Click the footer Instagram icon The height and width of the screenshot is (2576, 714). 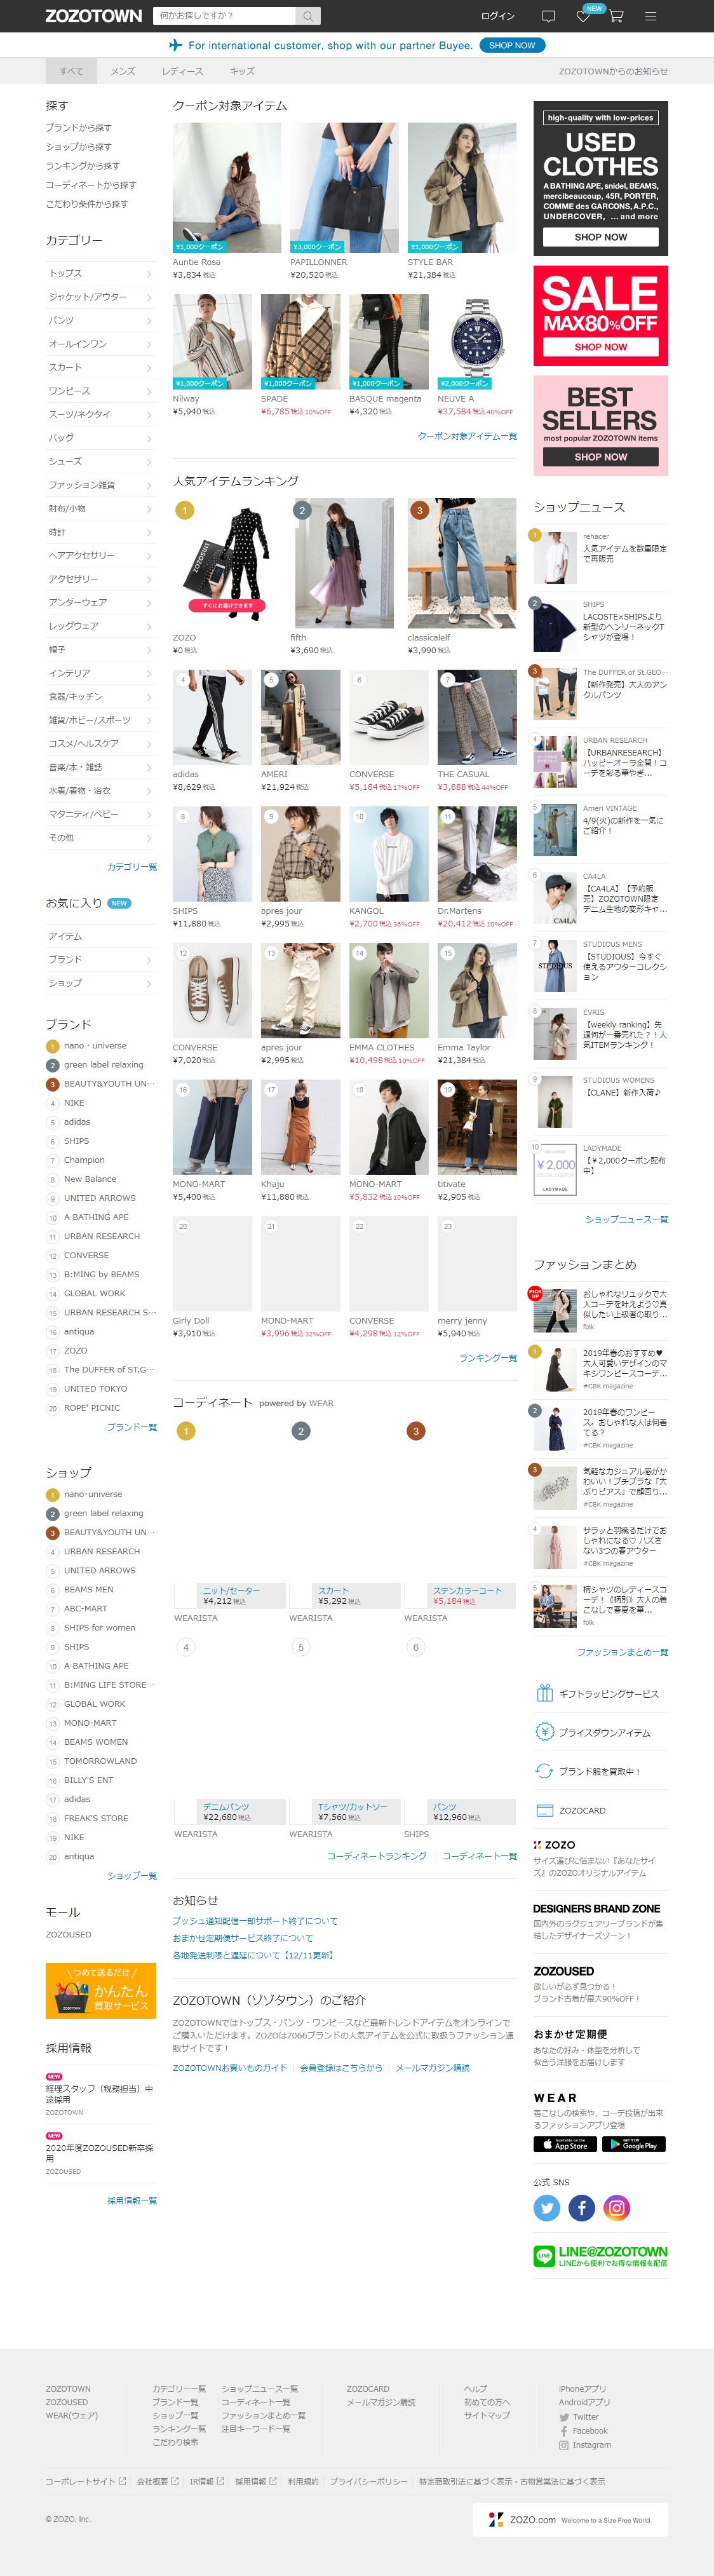click(x=564, y=2444)
